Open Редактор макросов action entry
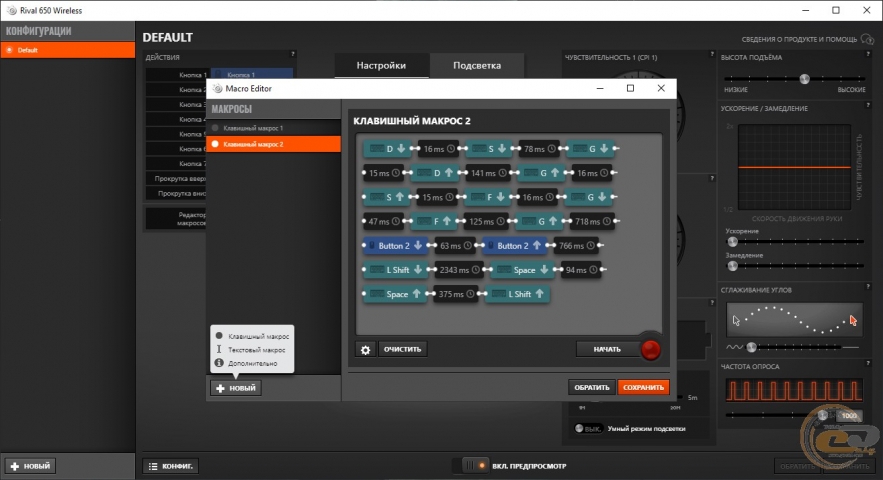The height and width of the screenshot is (480, 883). [176, 219]
